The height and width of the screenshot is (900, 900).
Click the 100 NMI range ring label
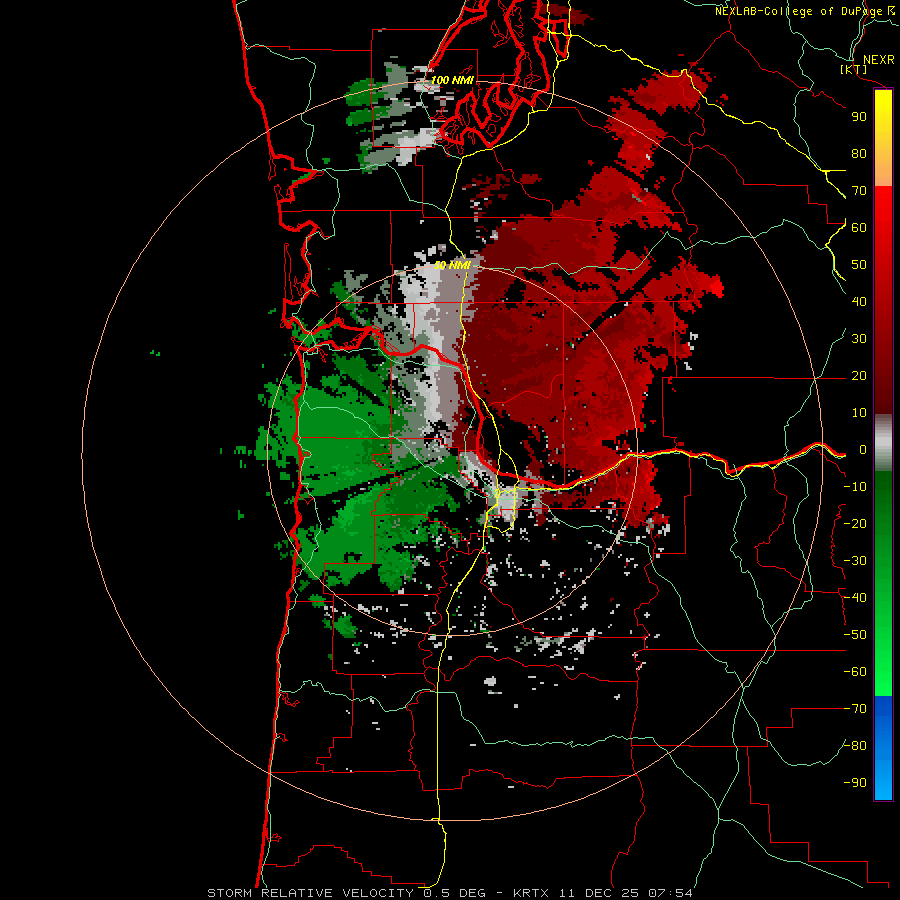pos(452,80)
